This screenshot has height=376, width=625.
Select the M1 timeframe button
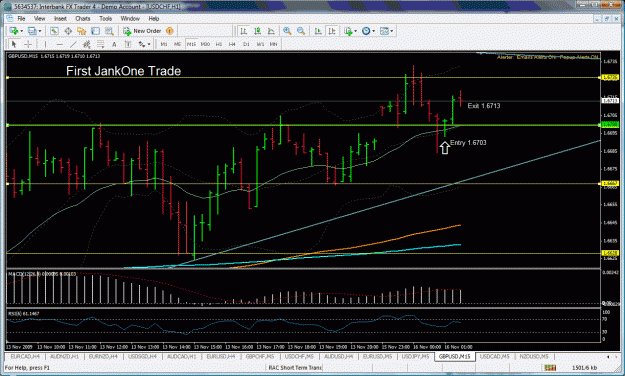click(164, 44)
